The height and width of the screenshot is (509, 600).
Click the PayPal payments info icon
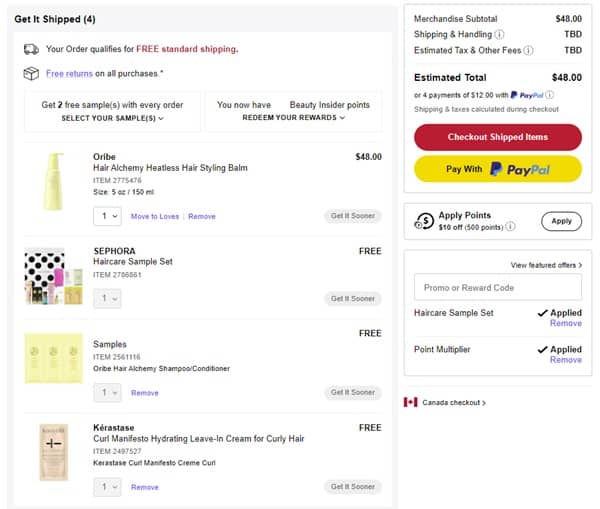(550, 95)
